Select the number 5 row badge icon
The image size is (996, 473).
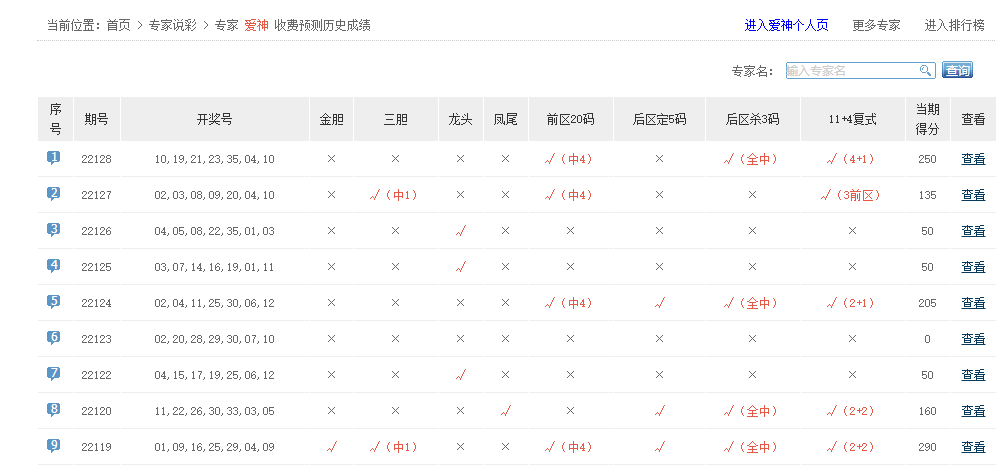click(54, 302)
